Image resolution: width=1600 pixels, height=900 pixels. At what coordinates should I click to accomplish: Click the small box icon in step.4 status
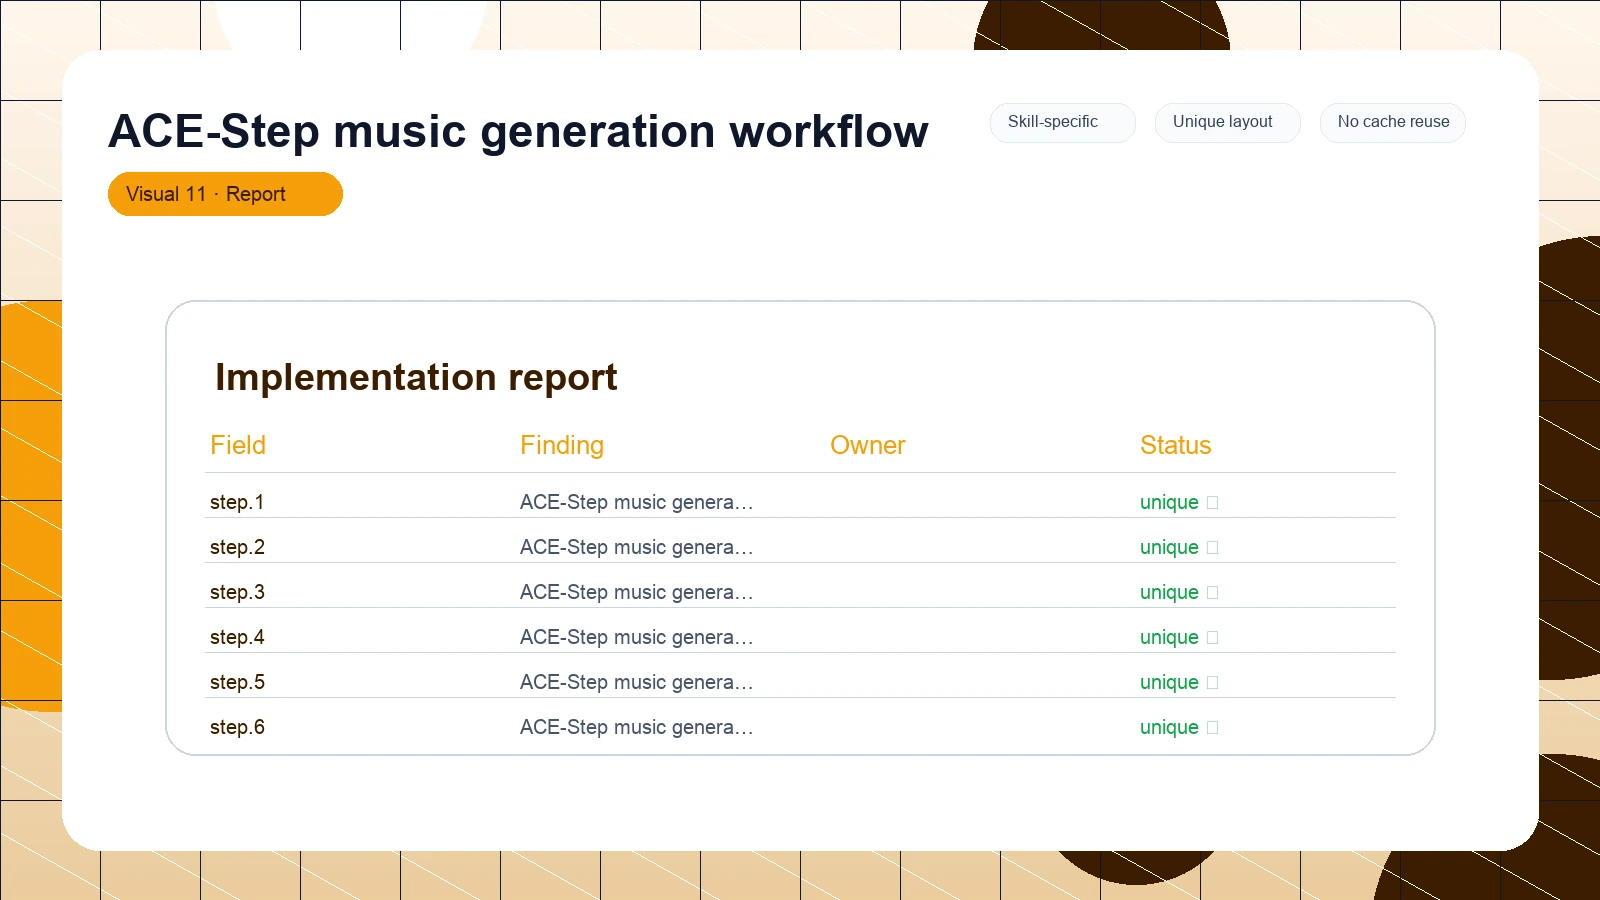pyautogui.click(x=1213, y=638)
